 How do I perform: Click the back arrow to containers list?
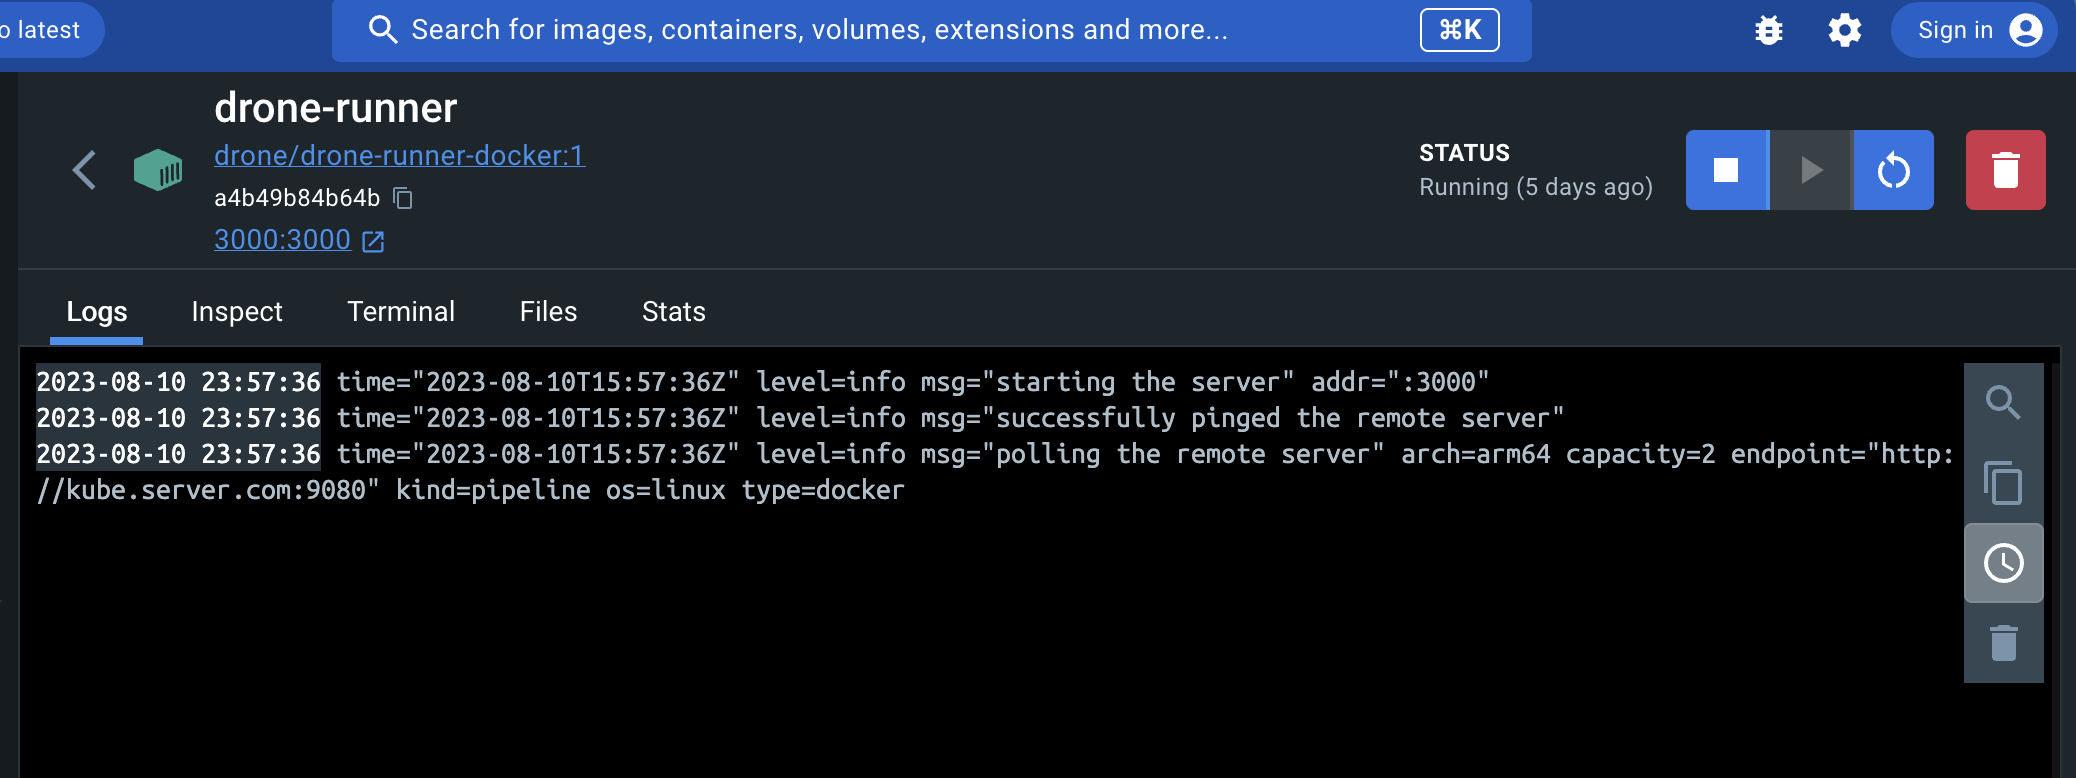tap(85, 170)
